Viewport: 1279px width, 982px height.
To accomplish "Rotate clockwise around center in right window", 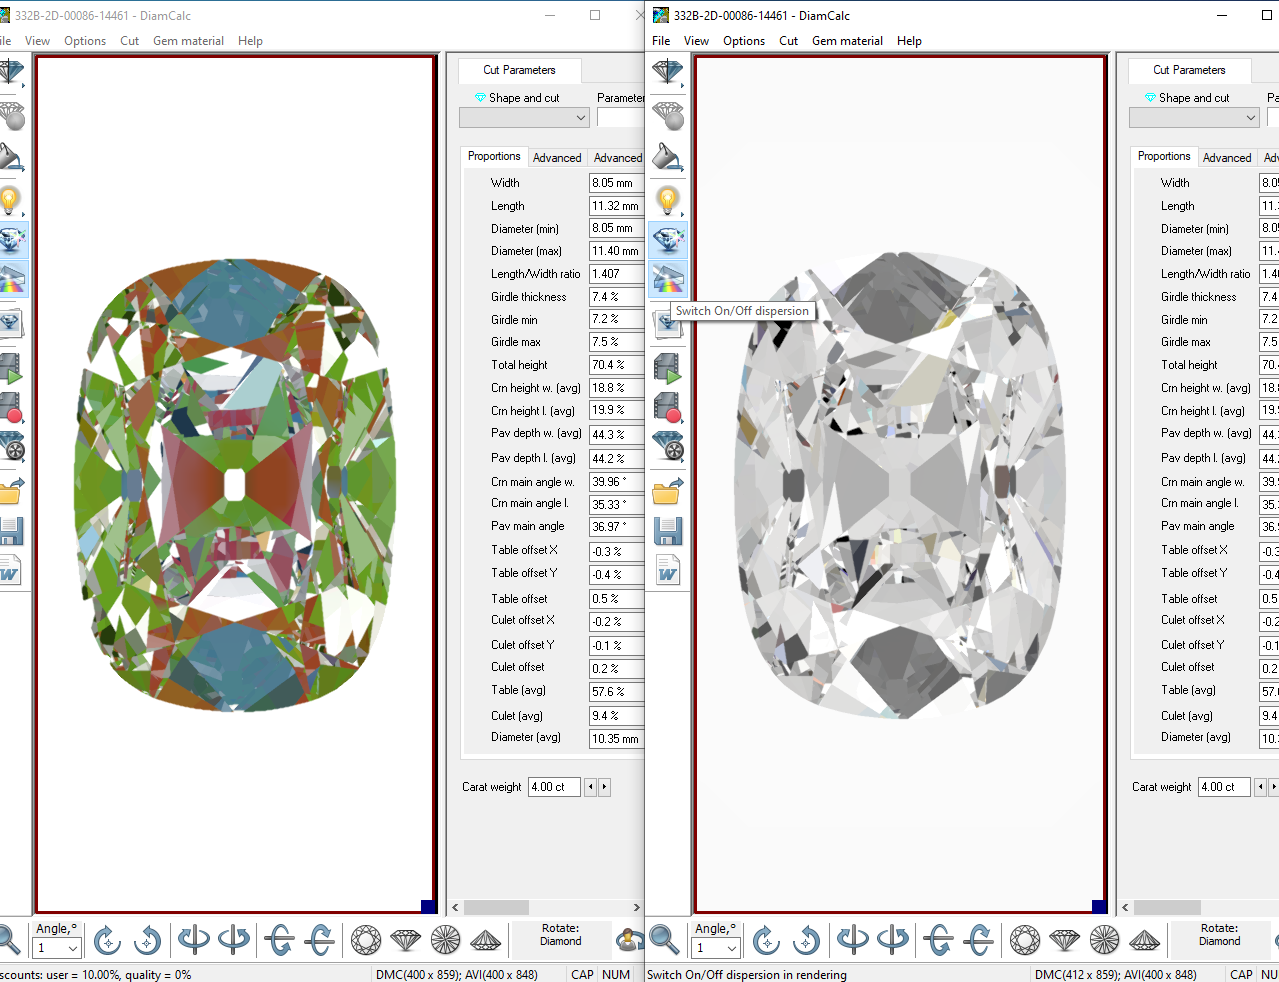I will pos(766,940).
